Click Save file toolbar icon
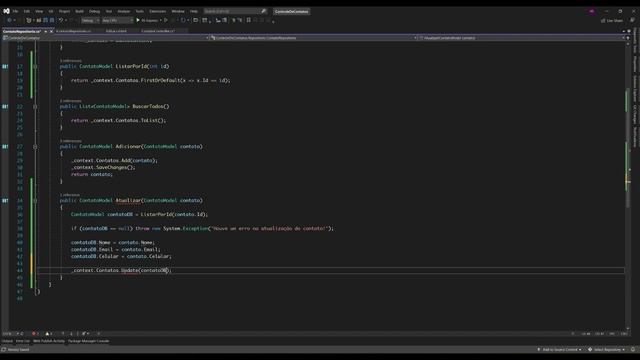This screenshot has width=640, height=360. pos(45,20)
